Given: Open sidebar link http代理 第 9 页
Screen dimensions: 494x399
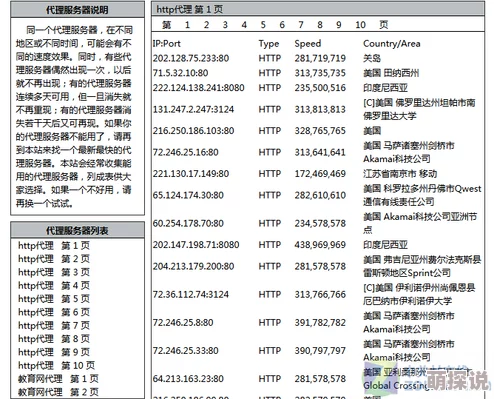Looking at the screenshot, I should pyautogui.click(x=54, y=352).
